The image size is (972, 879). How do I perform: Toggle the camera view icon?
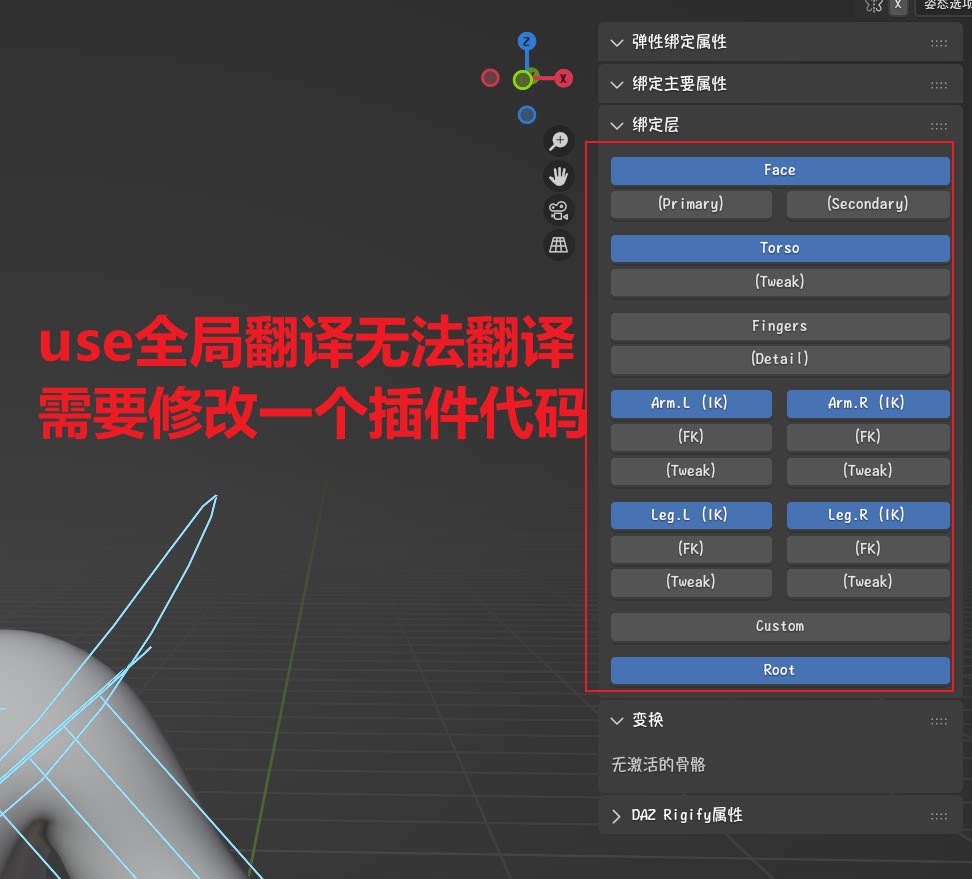click(559, 211)
